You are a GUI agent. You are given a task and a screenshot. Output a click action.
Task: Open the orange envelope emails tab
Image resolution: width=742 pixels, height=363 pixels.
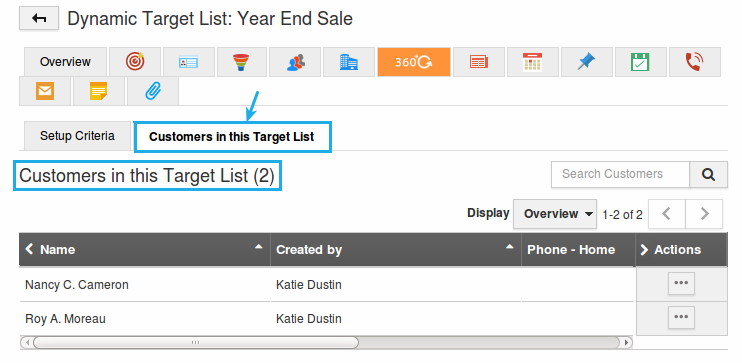pyautogui.click(x=45, y=91)
